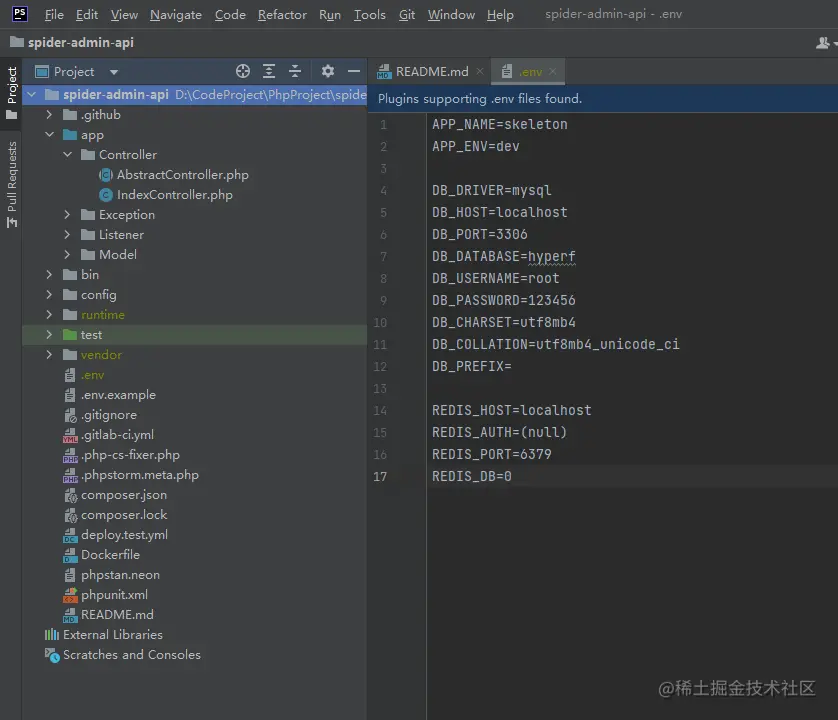Hide the Project panel with minus icon
Image resolution: width=838 pixels, height=720 pixels.
tap(354, 71)
